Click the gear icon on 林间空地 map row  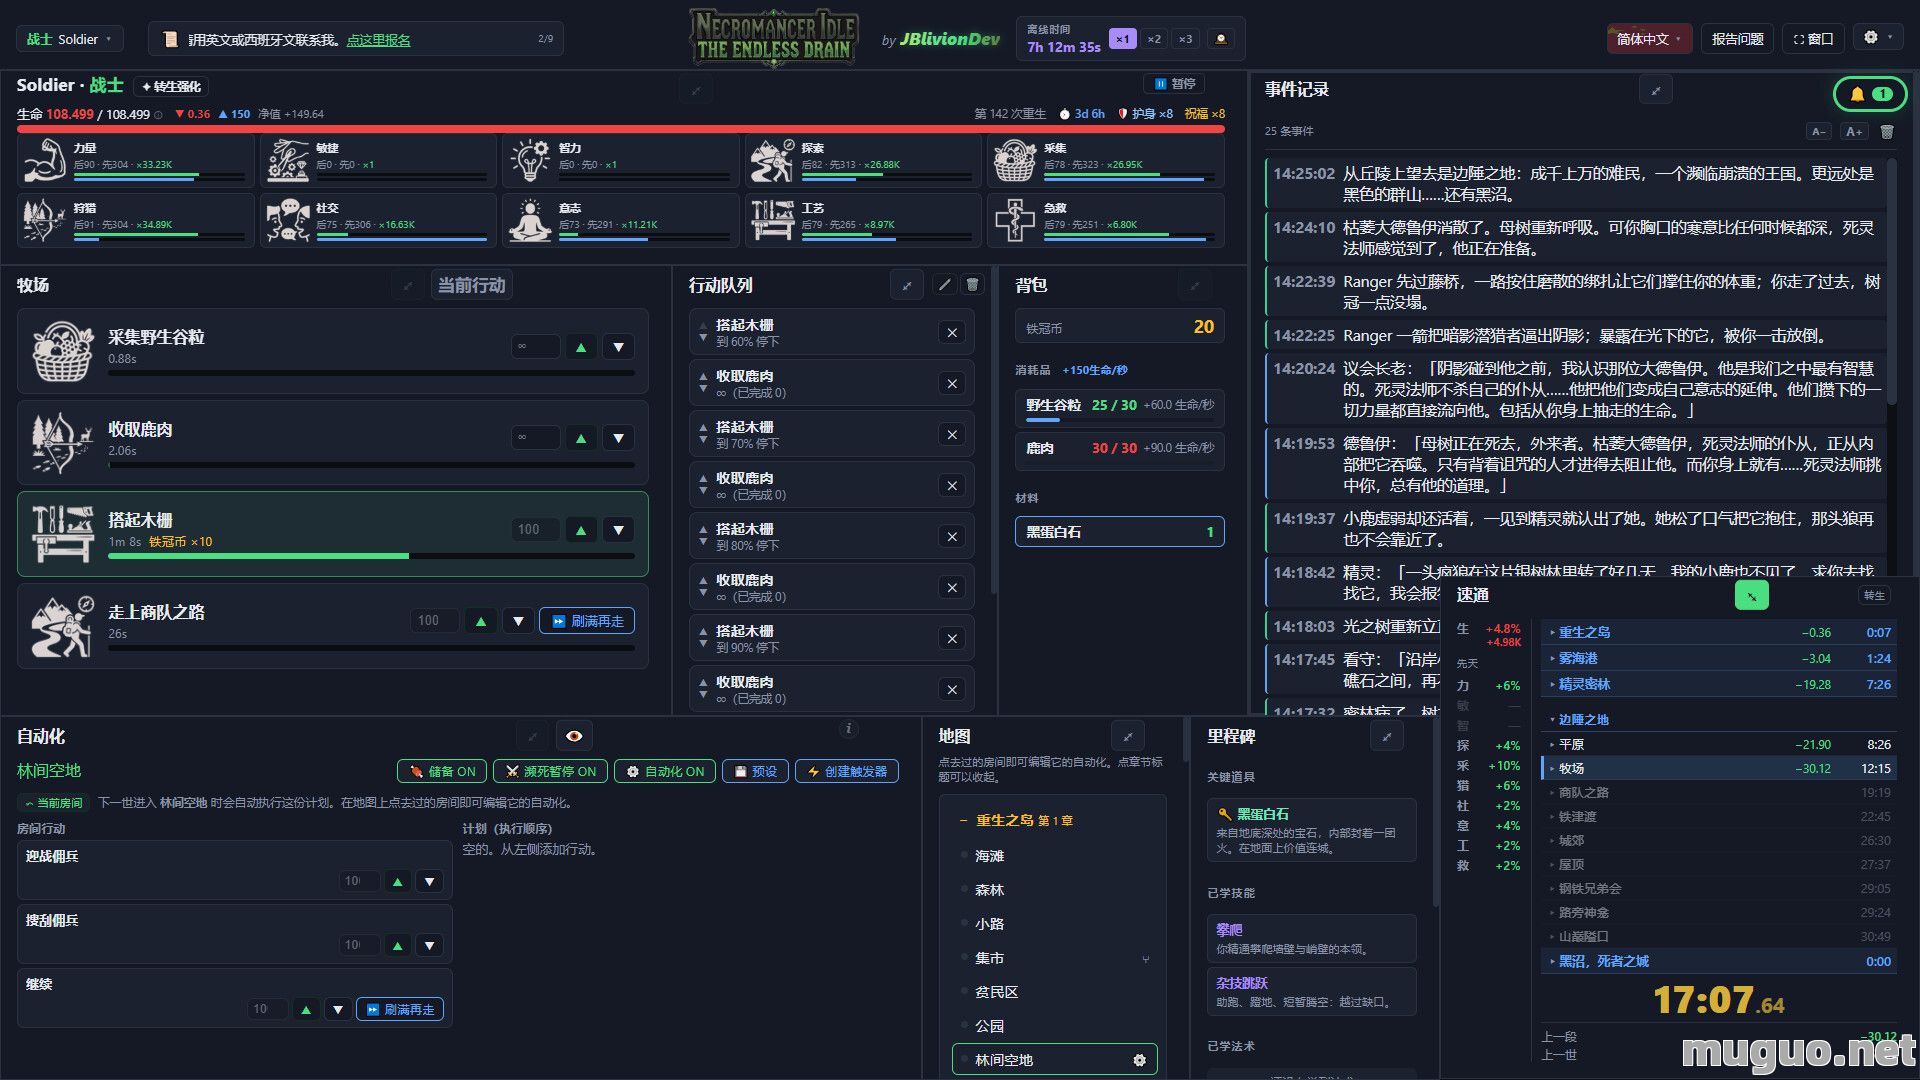point(1139,1060)
